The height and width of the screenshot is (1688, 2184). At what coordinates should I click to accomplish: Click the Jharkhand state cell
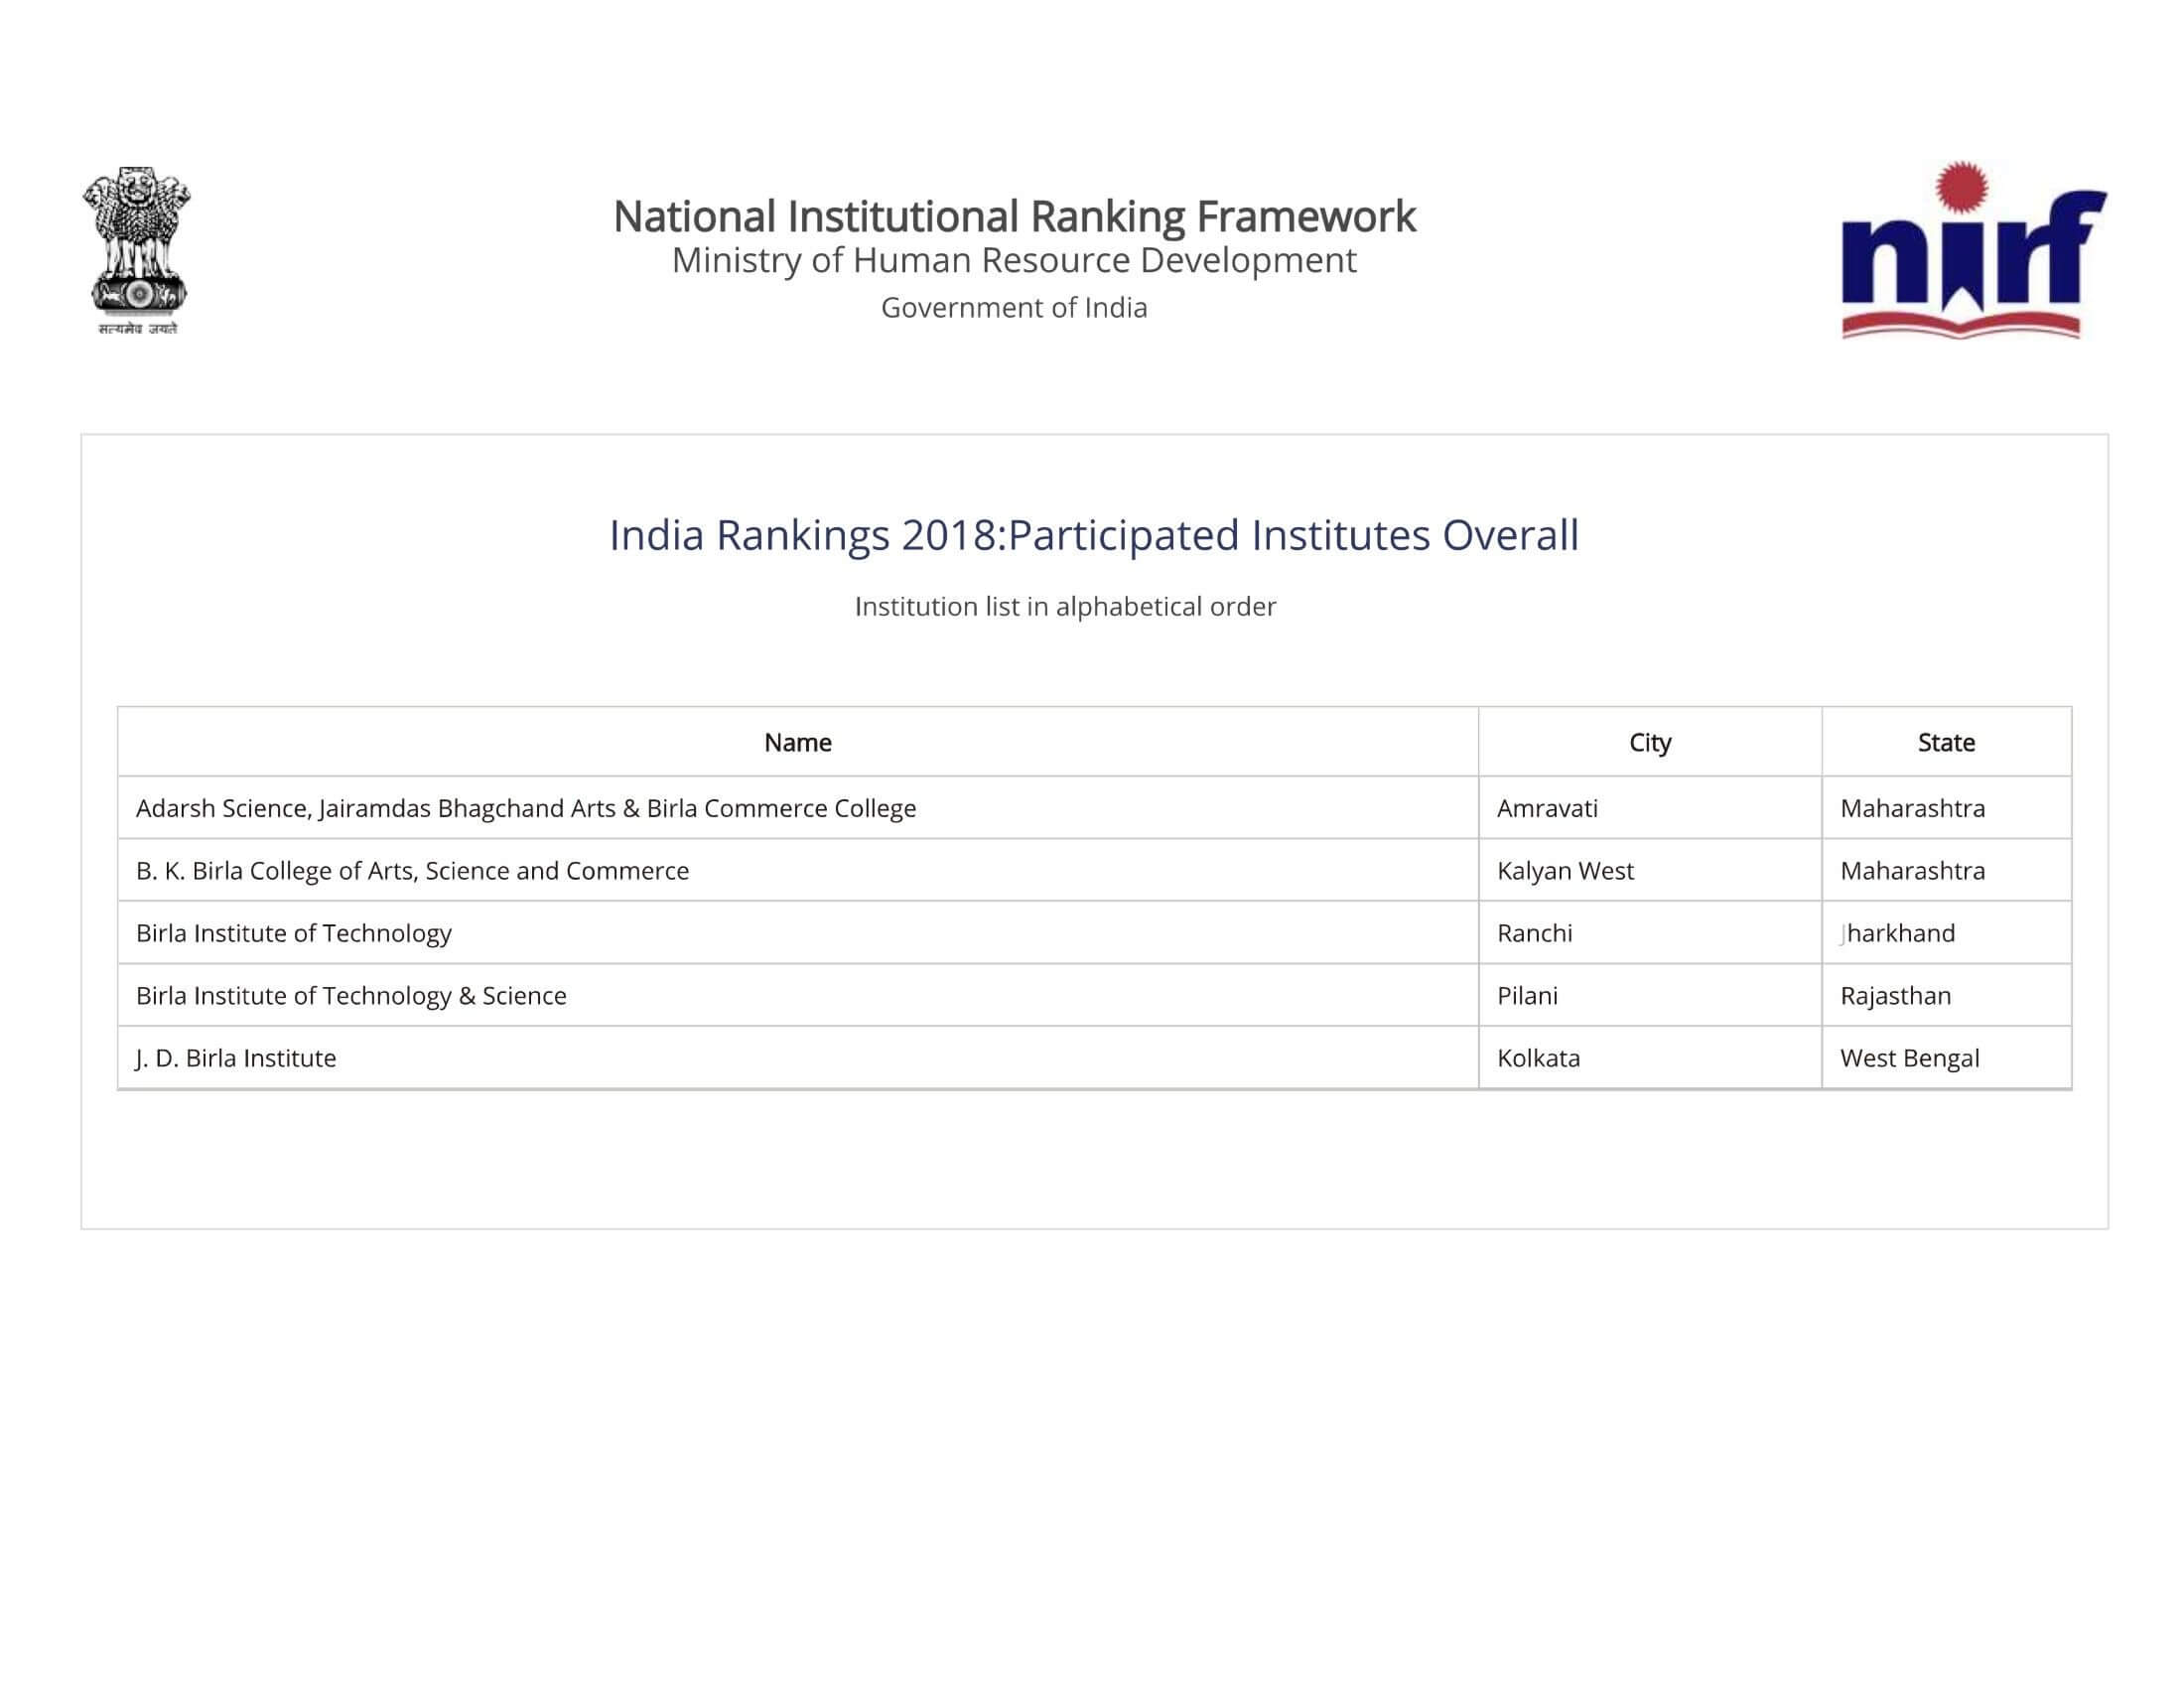click(x=1897, y=933)
